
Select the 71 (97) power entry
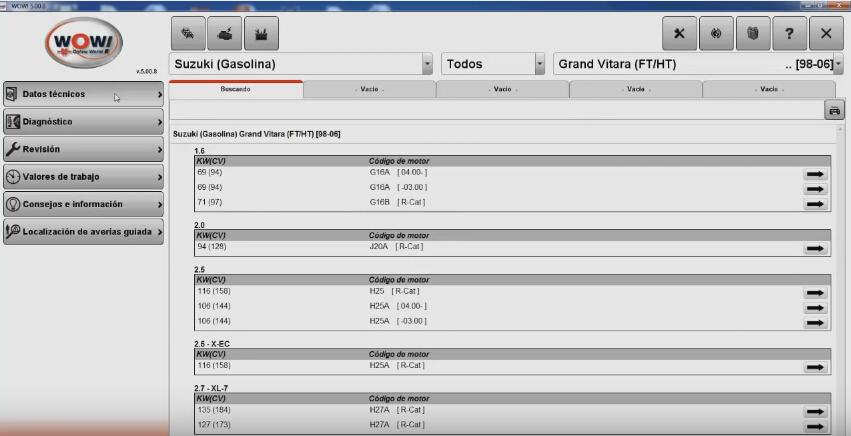209,202
